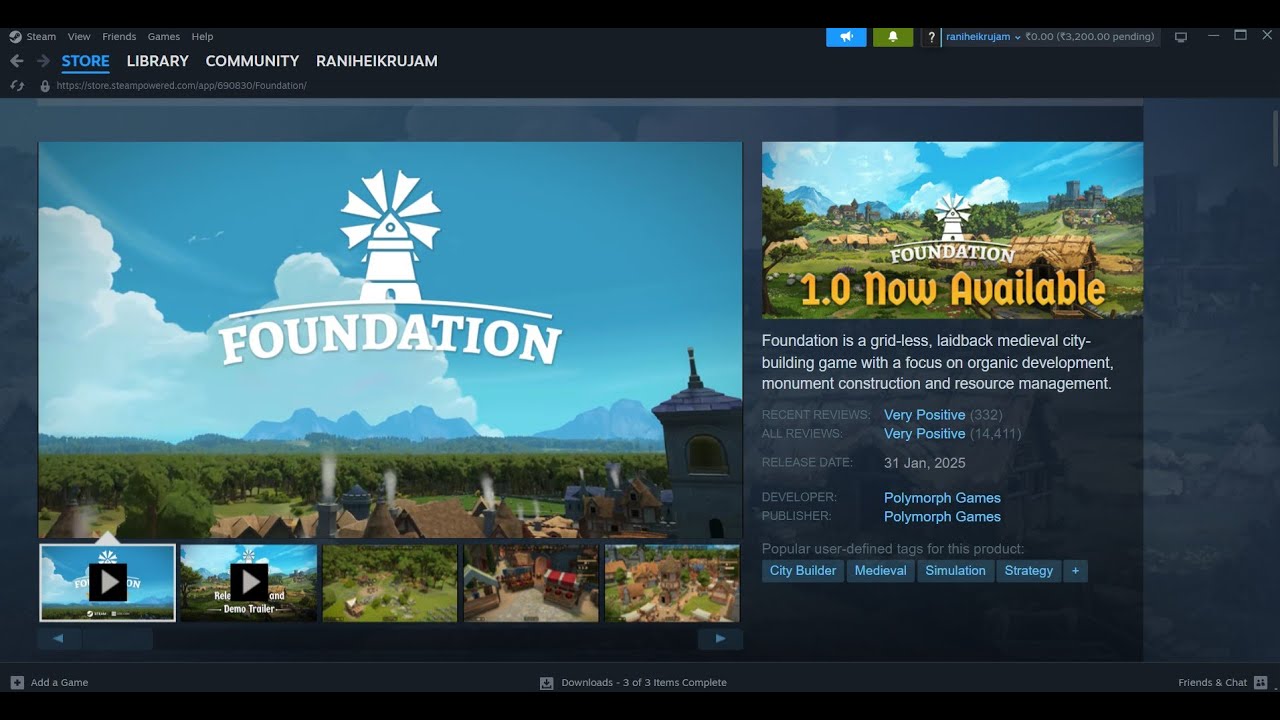Open the View menu
This screenshot has height=720, width=1280.
(79, 37)
